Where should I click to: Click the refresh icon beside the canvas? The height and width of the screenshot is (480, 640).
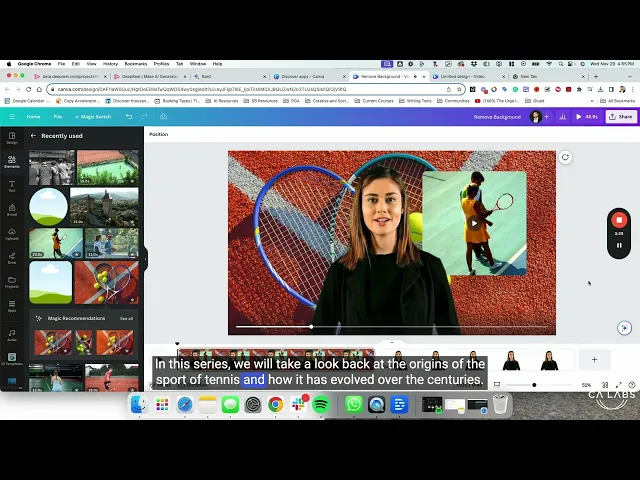click(565, 157)
